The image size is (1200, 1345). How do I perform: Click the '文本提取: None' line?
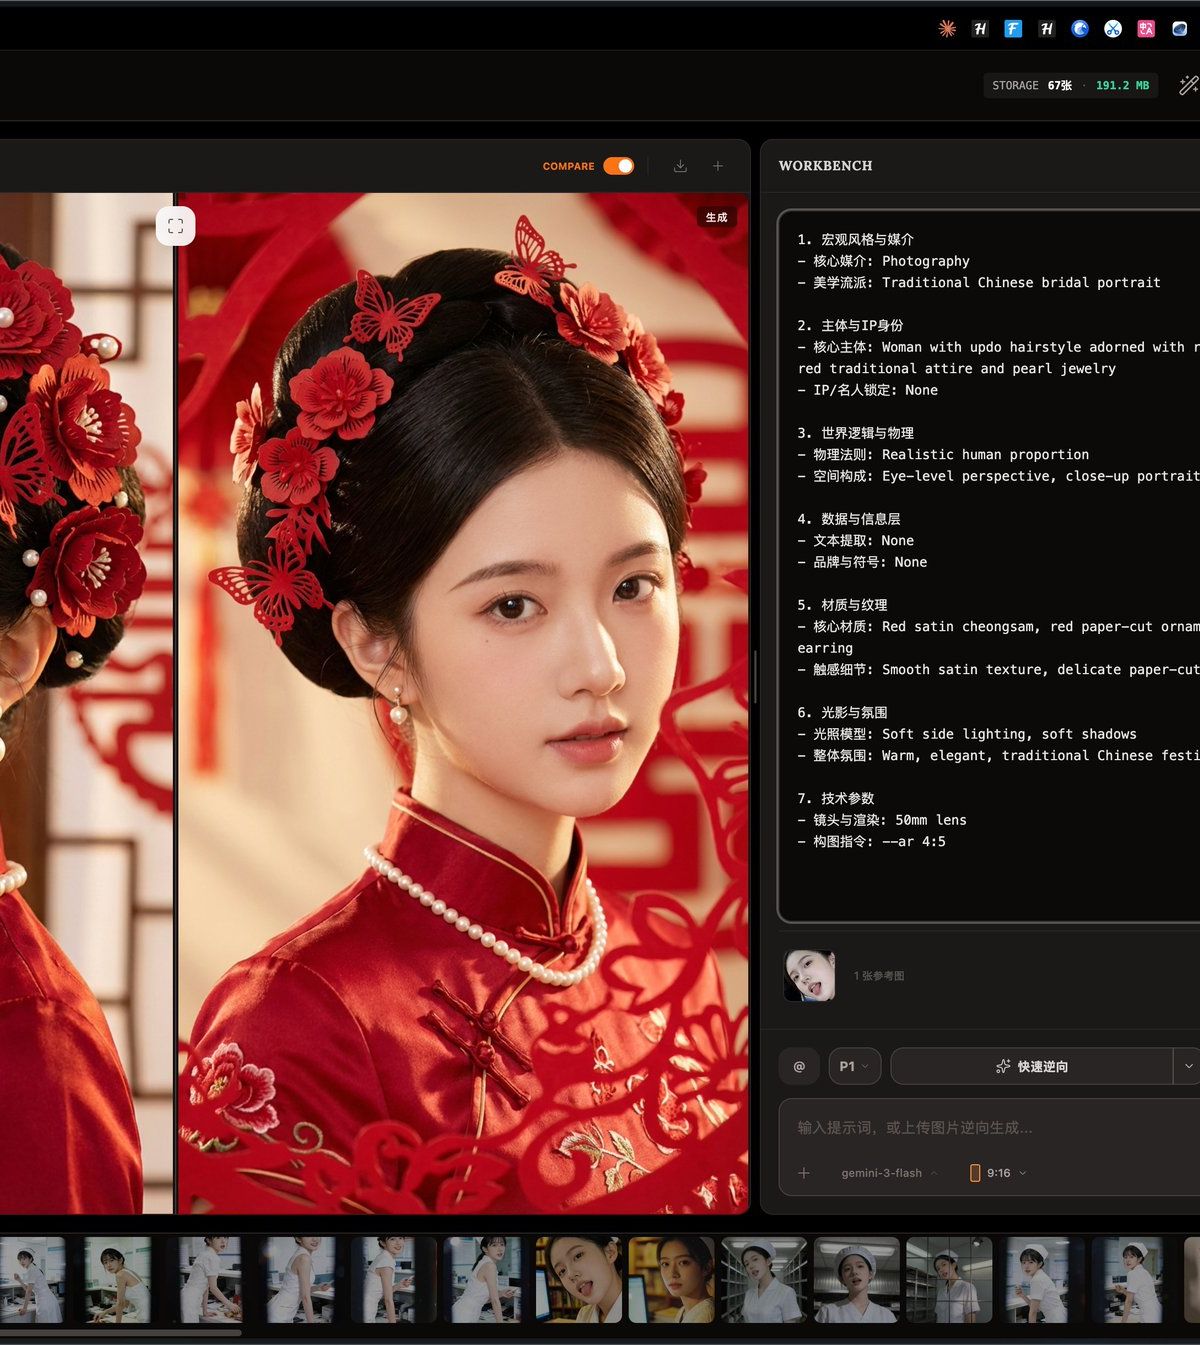coord(855,541)
